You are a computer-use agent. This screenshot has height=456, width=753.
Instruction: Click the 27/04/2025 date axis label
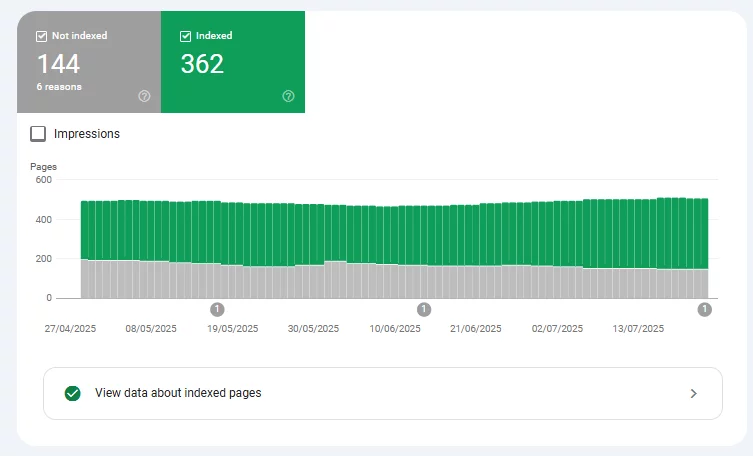[x=69, y=328]
